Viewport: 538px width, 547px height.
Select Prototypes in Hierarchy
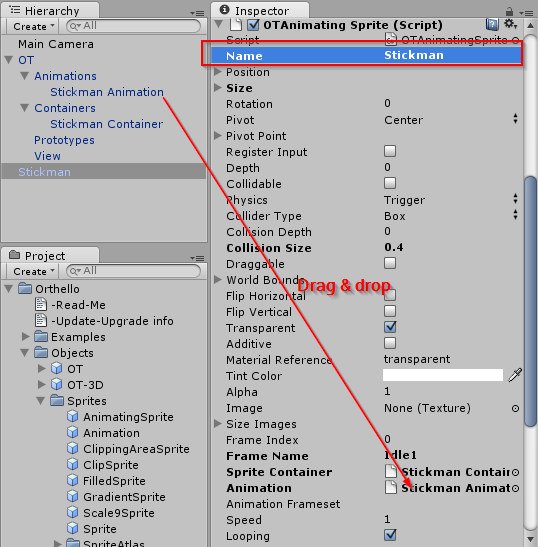[x=64, y=140]
